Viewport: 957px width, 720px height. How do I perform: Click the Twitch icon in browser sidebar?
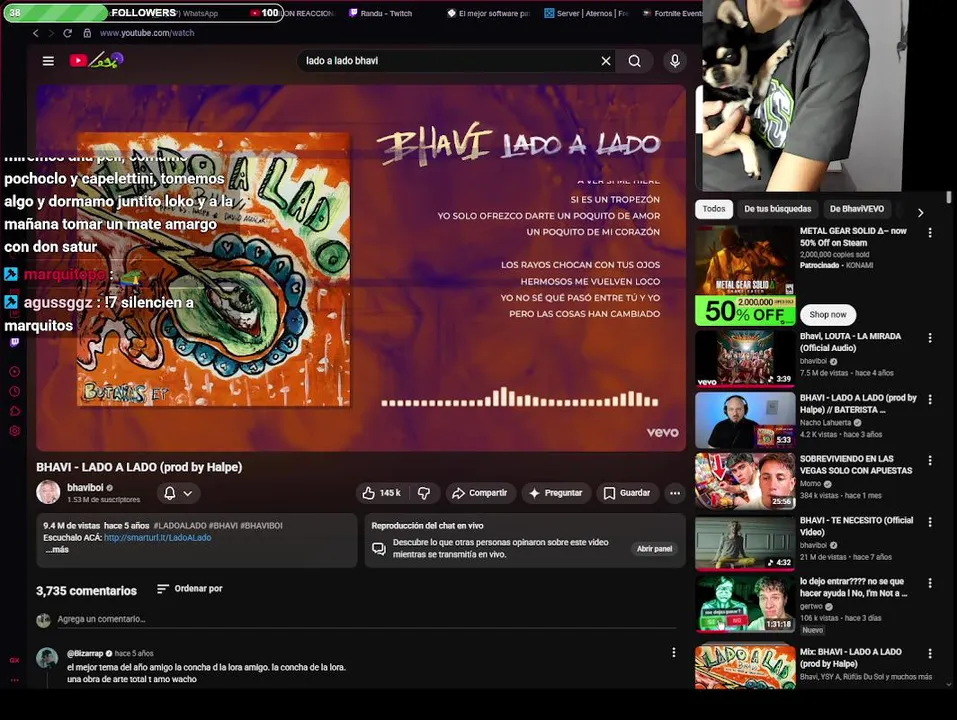[15, 342]
